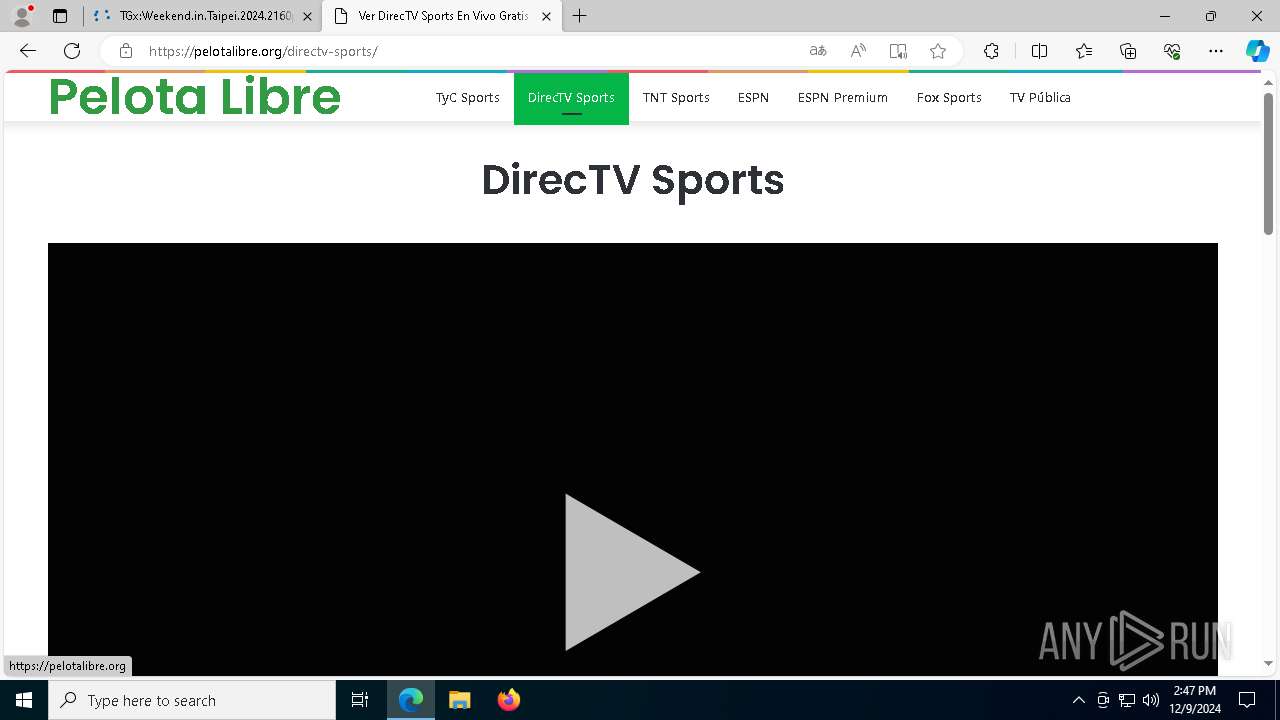Open ESPN channel

[753, 97]
